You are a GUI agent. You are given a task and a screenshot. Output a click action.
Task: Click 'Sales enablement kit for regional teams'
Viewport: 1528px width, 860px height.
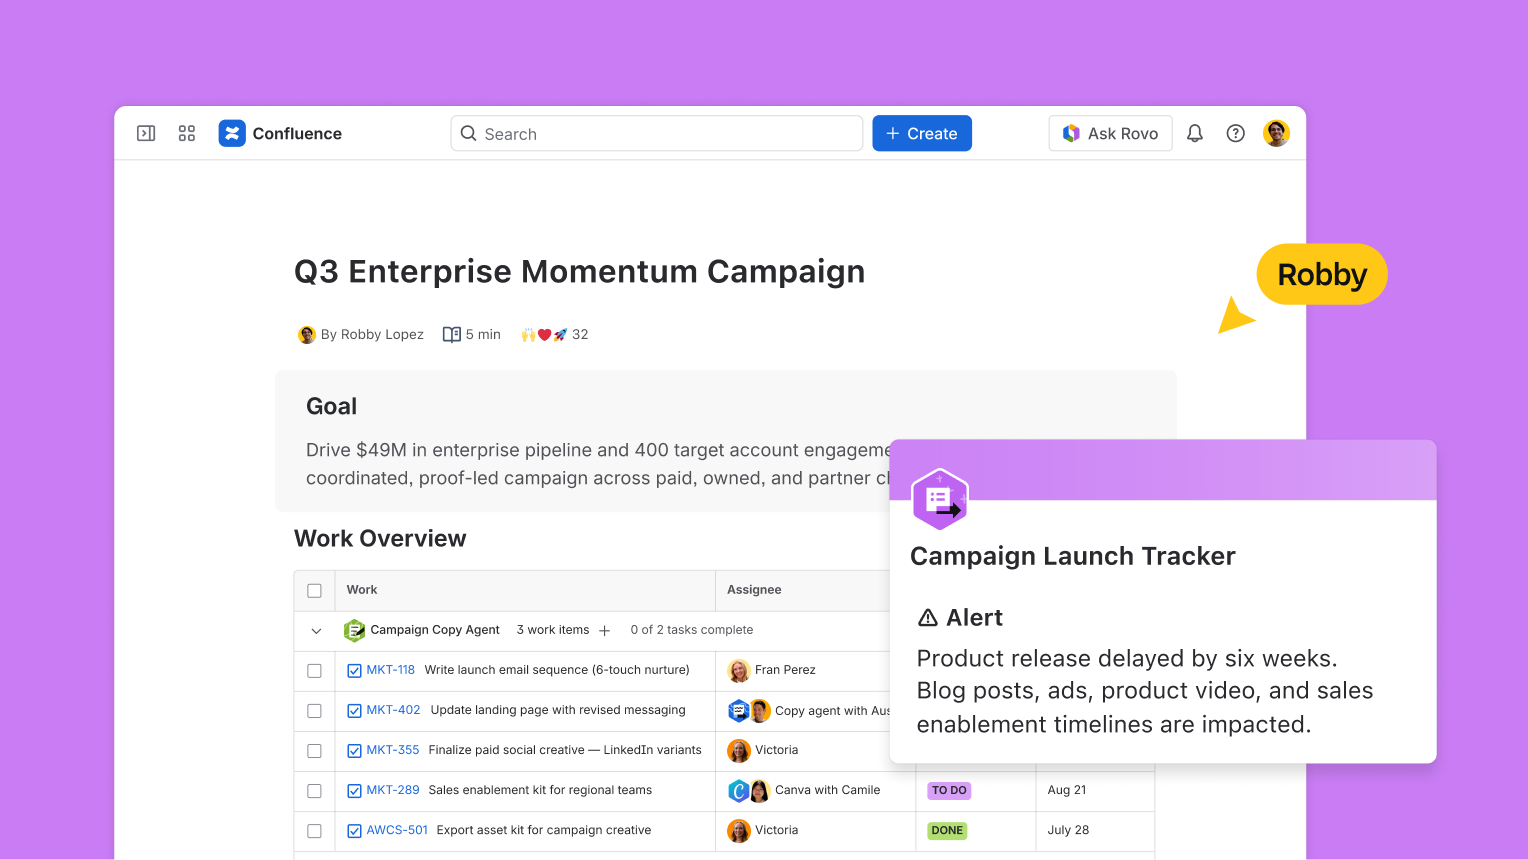point(540,790)
